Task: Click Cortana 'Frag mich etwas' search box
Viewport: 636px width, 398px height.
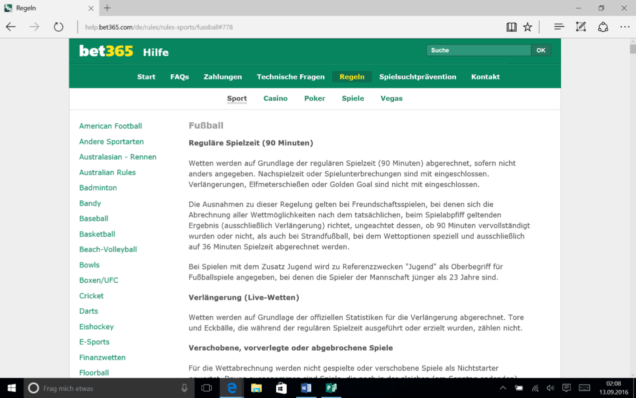Action: tap(110, 388)
